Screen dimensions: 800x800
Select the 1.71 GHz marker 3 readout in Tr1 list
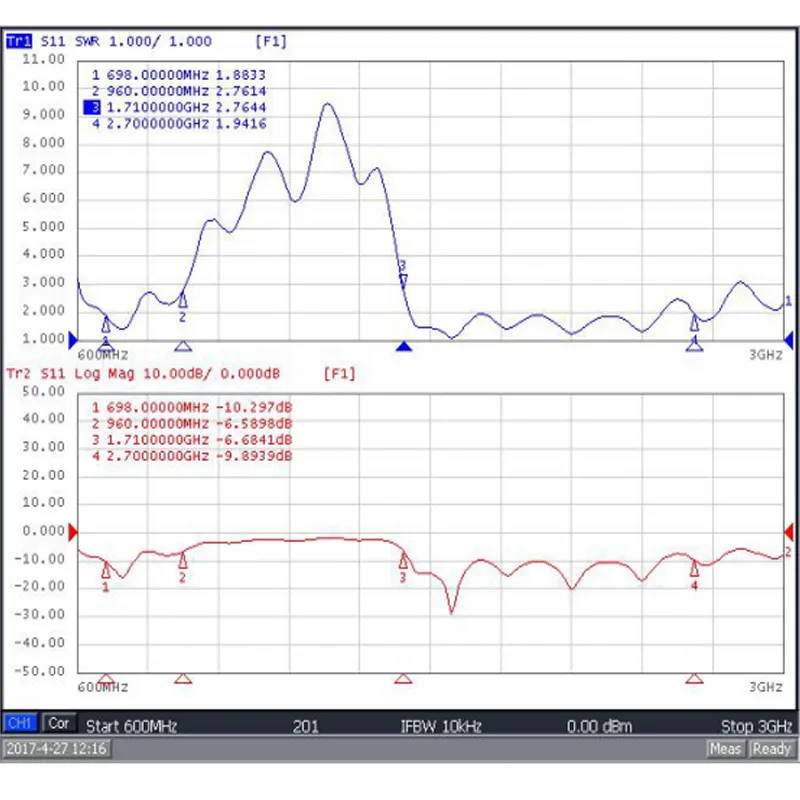pos(178,107)
